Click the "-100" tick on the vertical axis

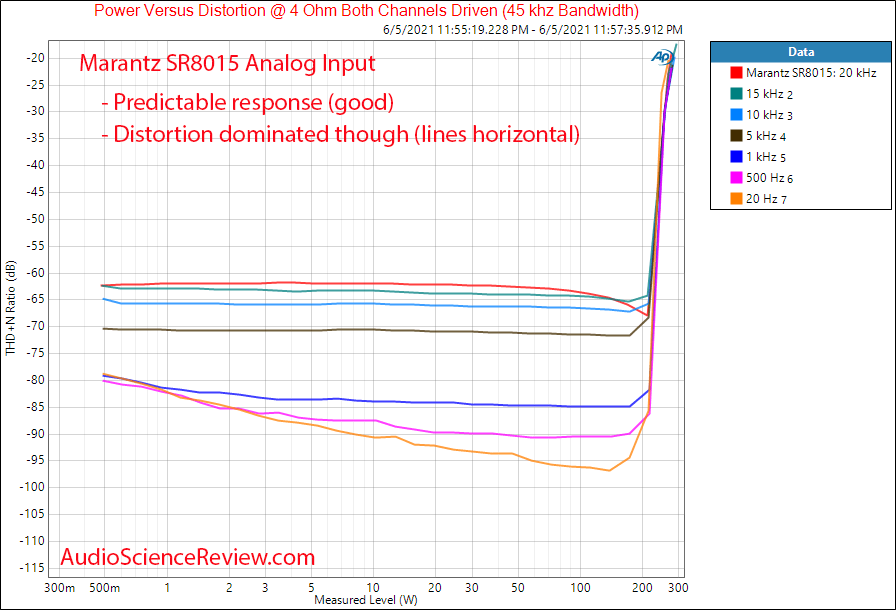click(33, 487)
